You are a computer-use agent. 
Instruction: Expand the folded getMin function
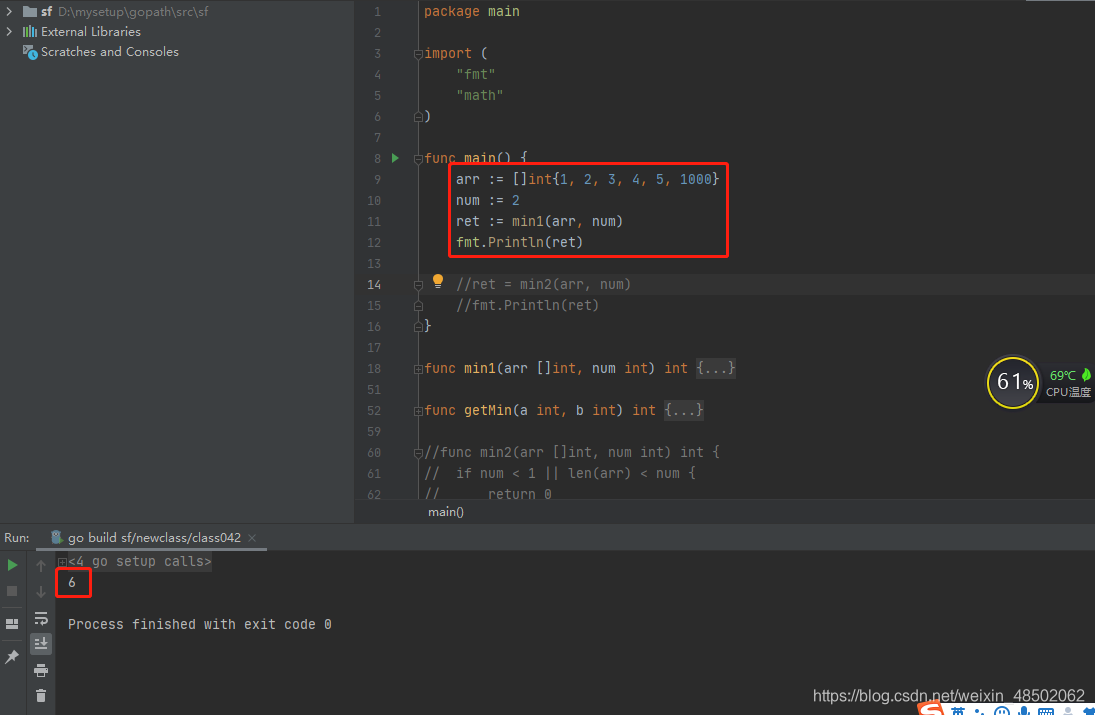pos(418,411)
